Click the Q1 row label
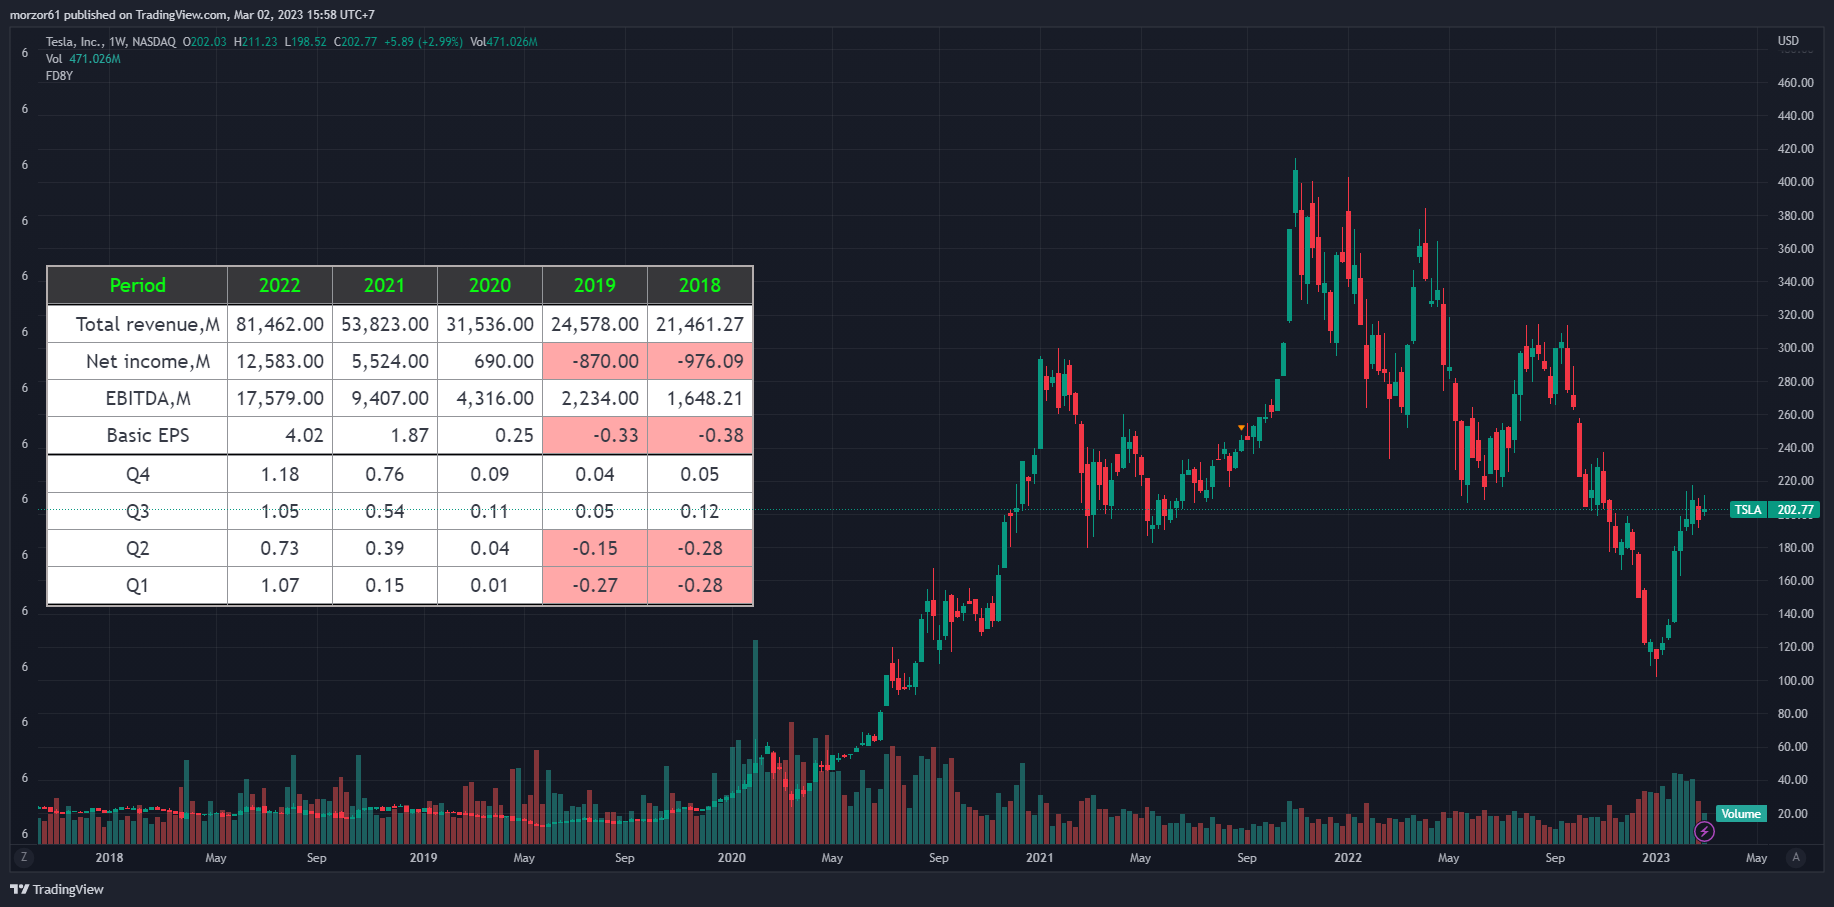The width and height of the screenshot is (1834, 907). point(138,585)
